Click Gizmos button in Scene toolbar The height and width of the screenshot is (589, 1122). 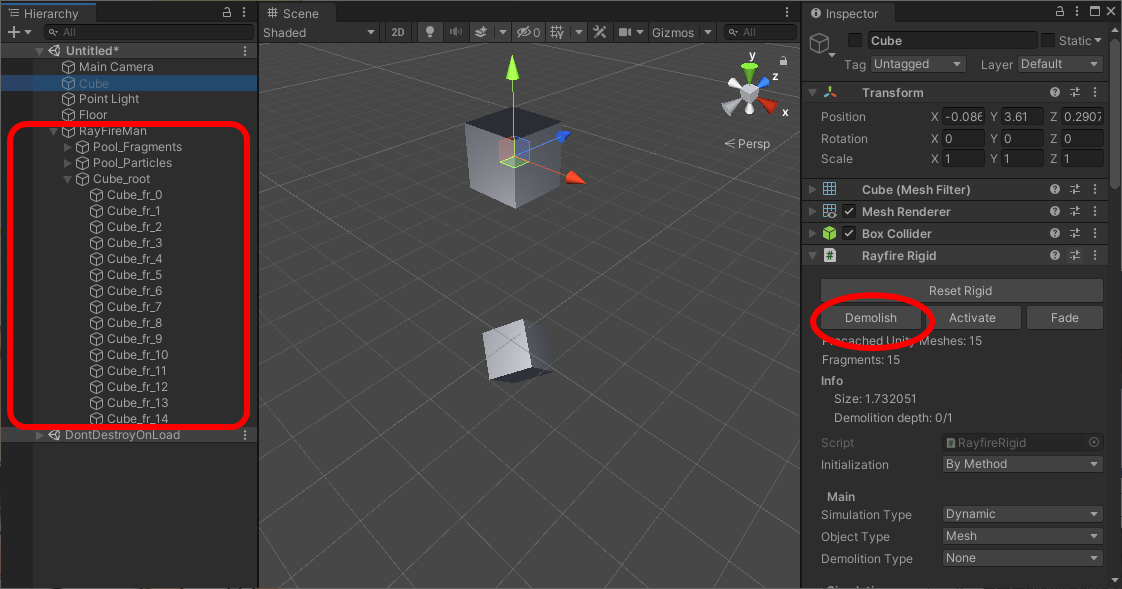coord(673,33)
